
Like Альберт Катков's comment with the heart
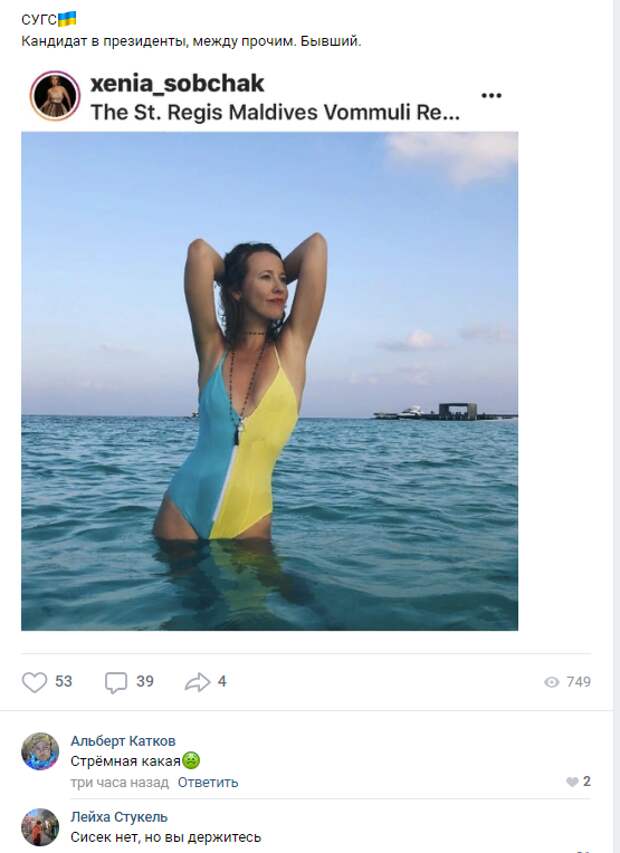pos(572,782)
